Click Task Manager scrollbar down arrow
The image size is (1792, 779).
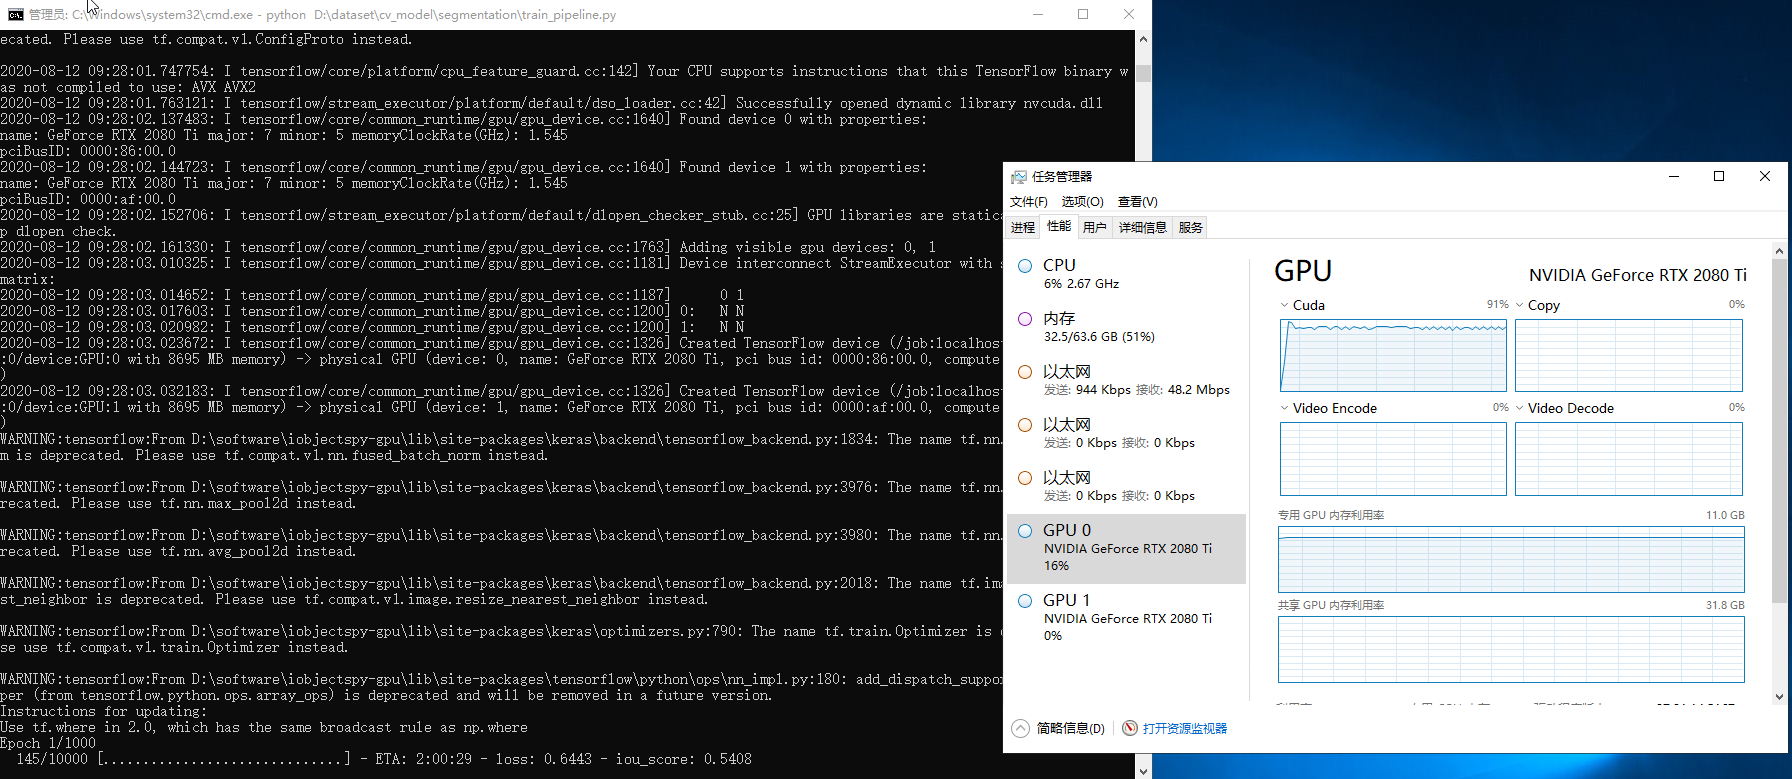click(1779, 697)
